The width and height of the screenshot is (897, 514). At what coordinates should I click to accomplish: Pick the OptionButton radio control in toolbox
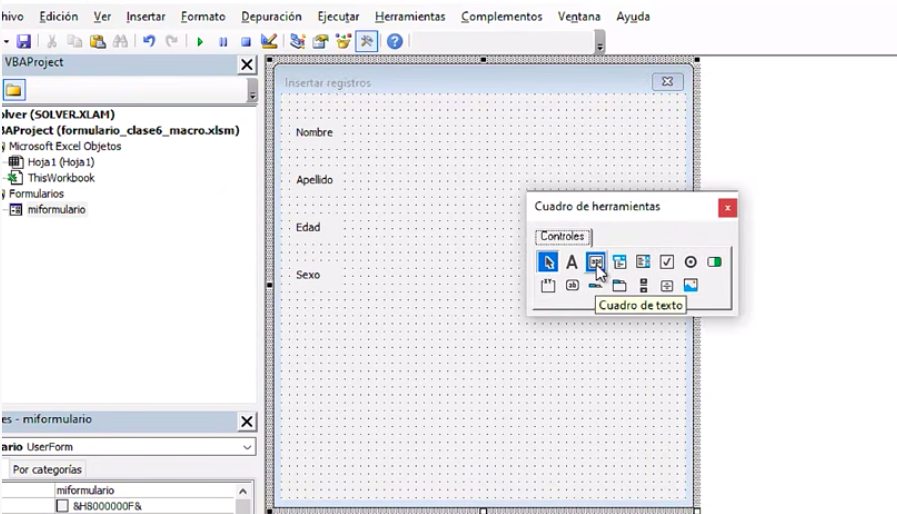click(x=690, y=262)
